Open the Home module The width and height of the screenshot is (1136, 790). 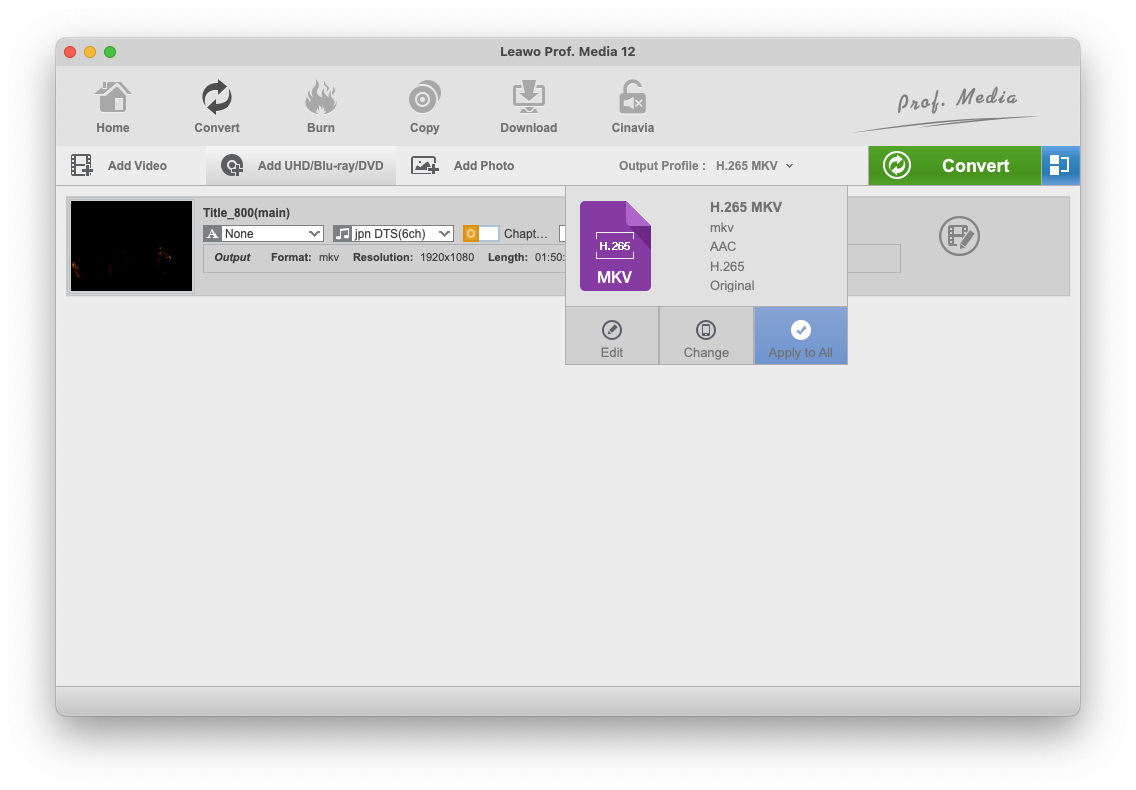point(113,107)
